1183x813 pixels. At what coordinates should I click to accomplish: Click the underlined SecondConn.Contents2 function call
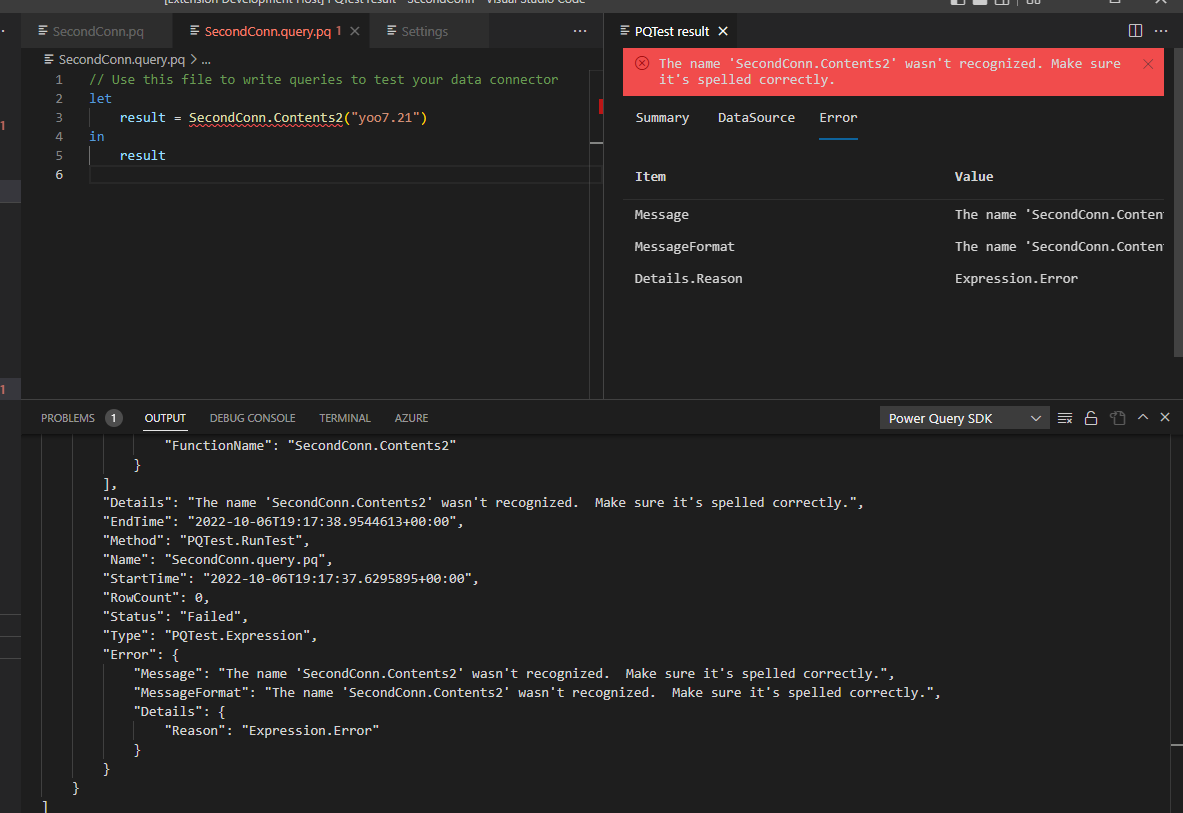pos(266,118)
